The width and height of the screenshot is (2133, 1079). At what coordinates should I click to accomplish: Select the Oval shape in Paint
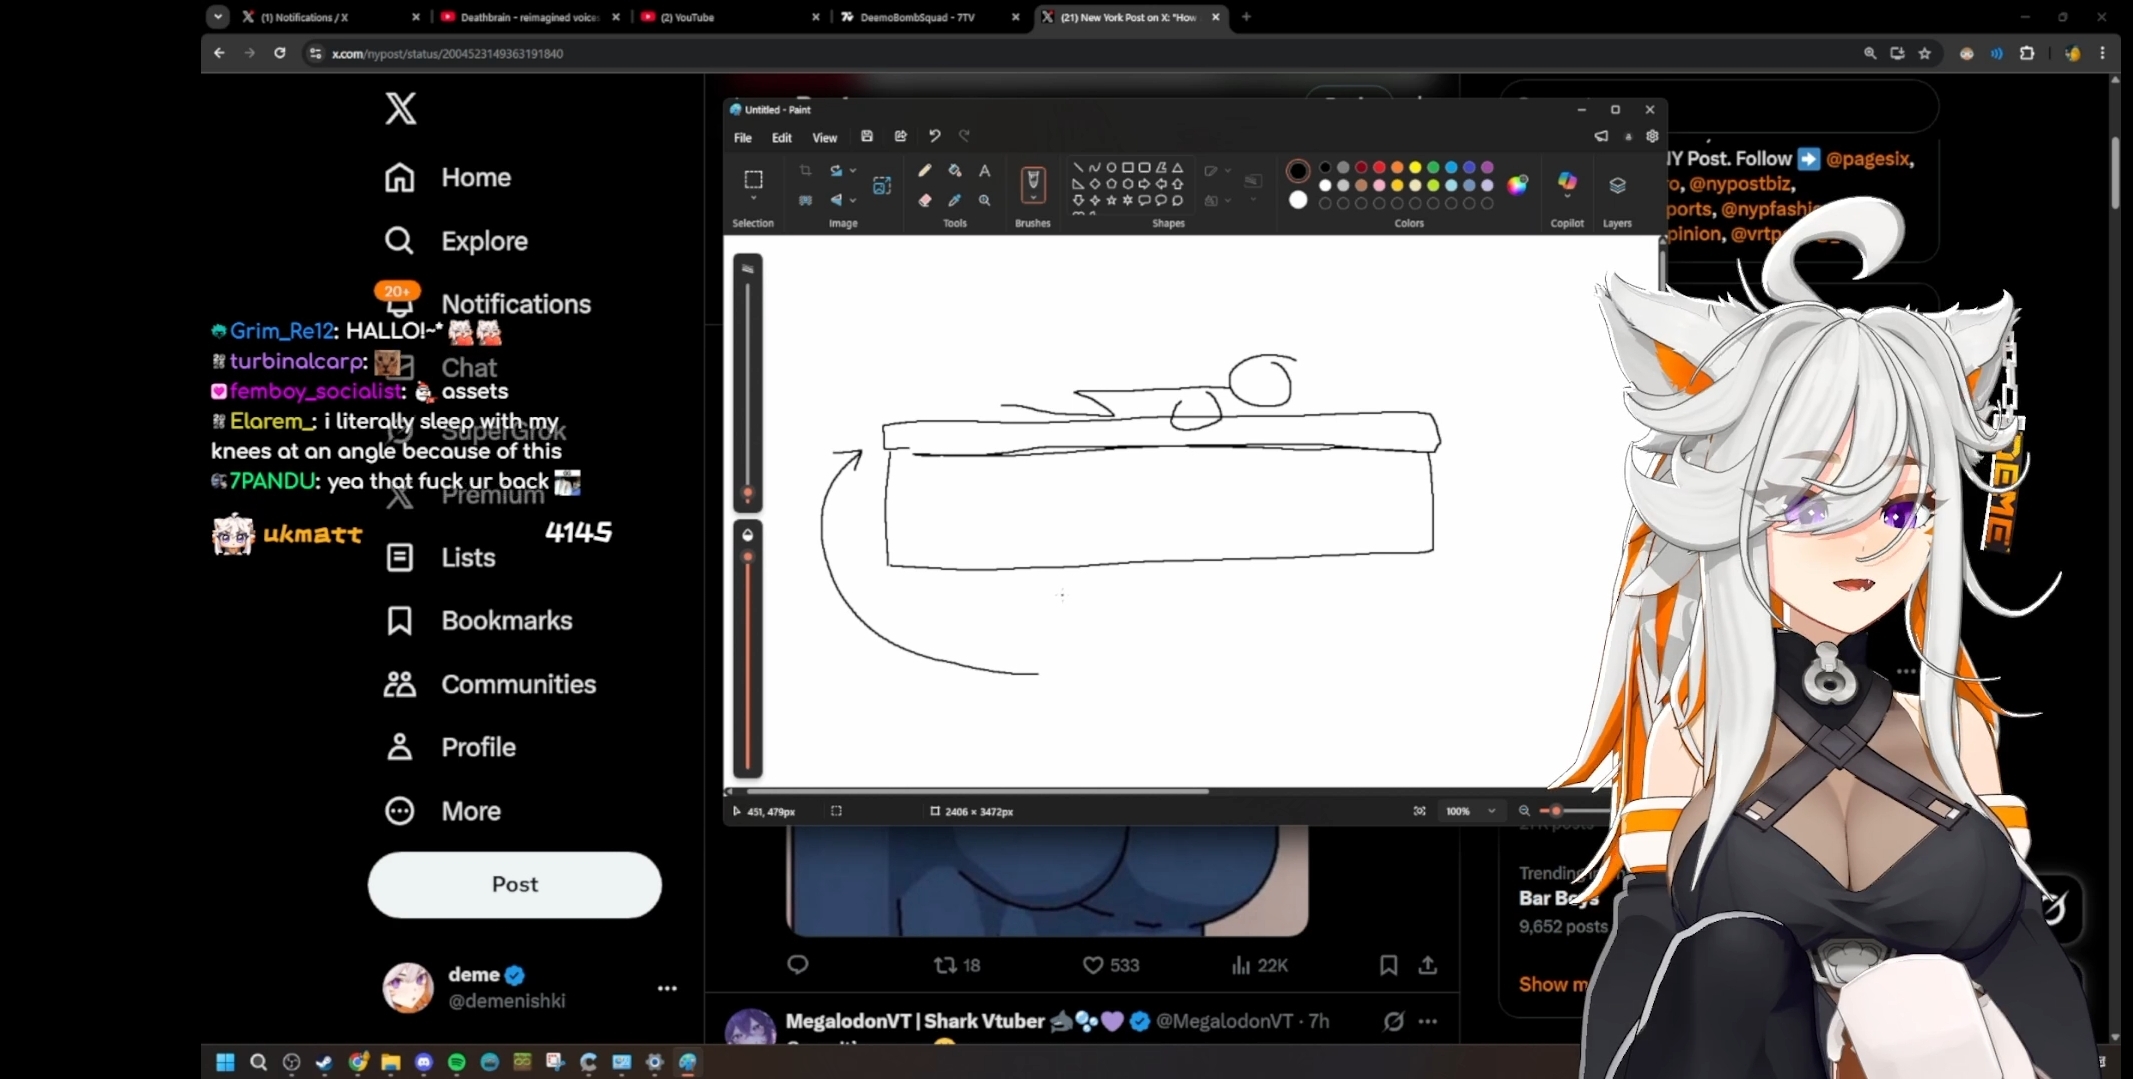(x=1111, y=168)
